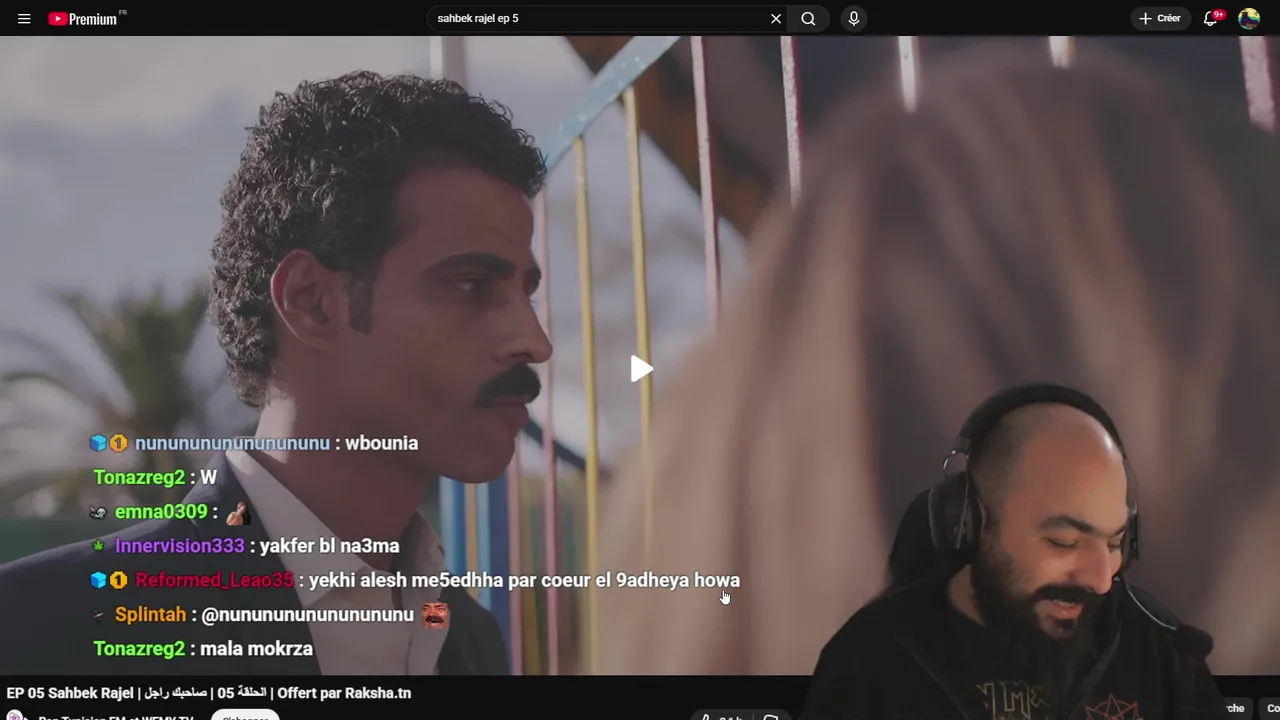Image resolution: width=1280 pixels, height=720 pixels.
Task: Clear the search text with the X button
Action: (776, 18)
